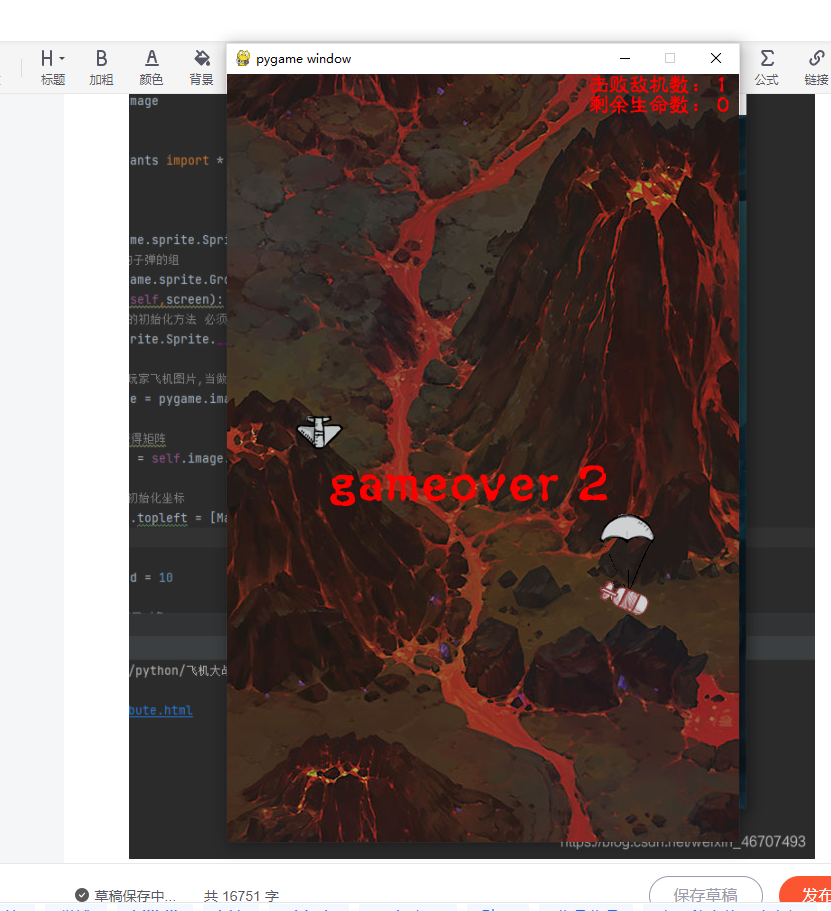Click the 'ants import *' code line

[177, 160]
